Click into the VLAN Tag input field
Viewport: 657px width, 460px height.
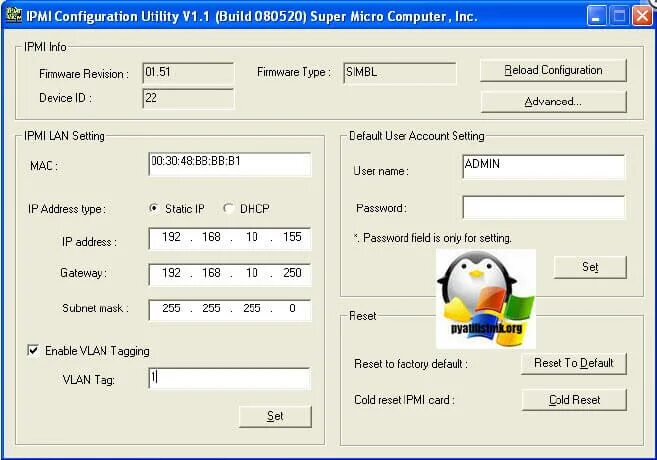[x=230, y=378]
